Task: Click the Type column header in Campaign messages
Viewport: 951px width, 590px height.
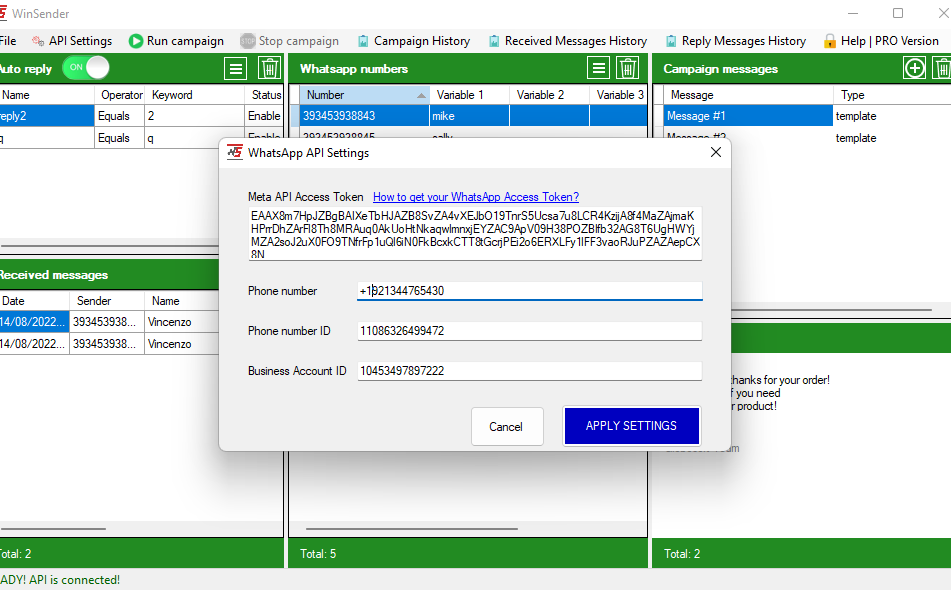Action: point(892,95)
